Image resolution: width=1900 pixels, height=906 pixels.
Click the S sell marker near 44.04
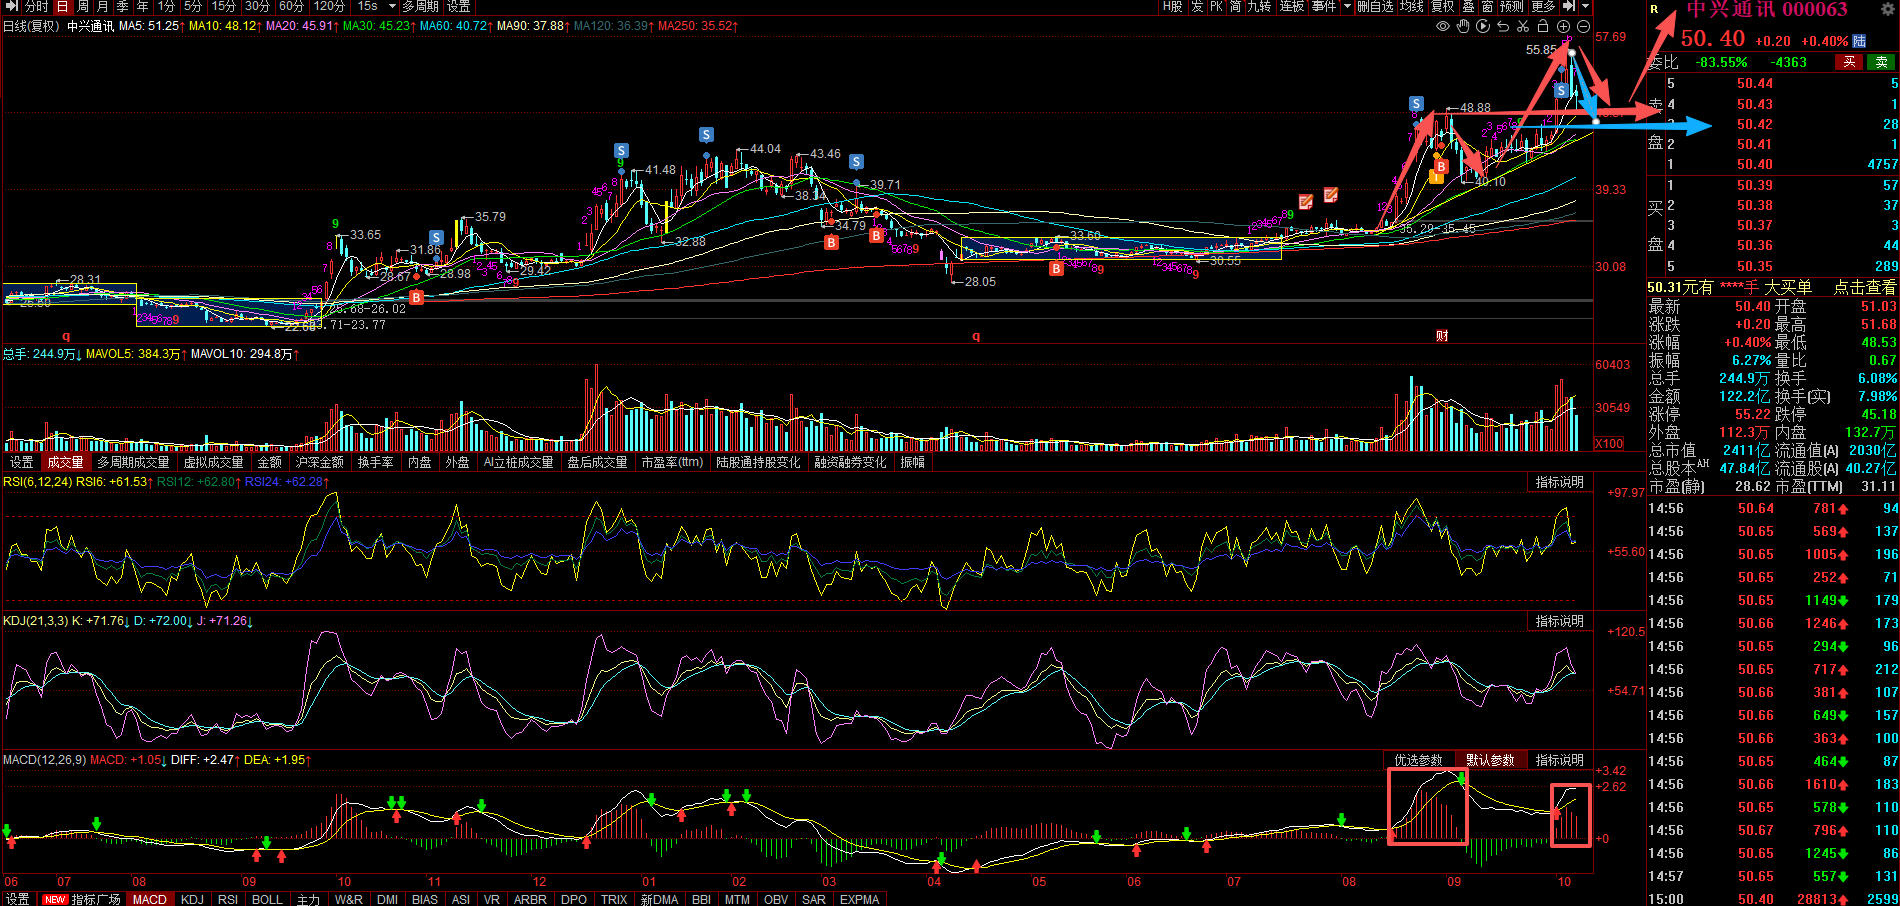[x=706, y=135]
